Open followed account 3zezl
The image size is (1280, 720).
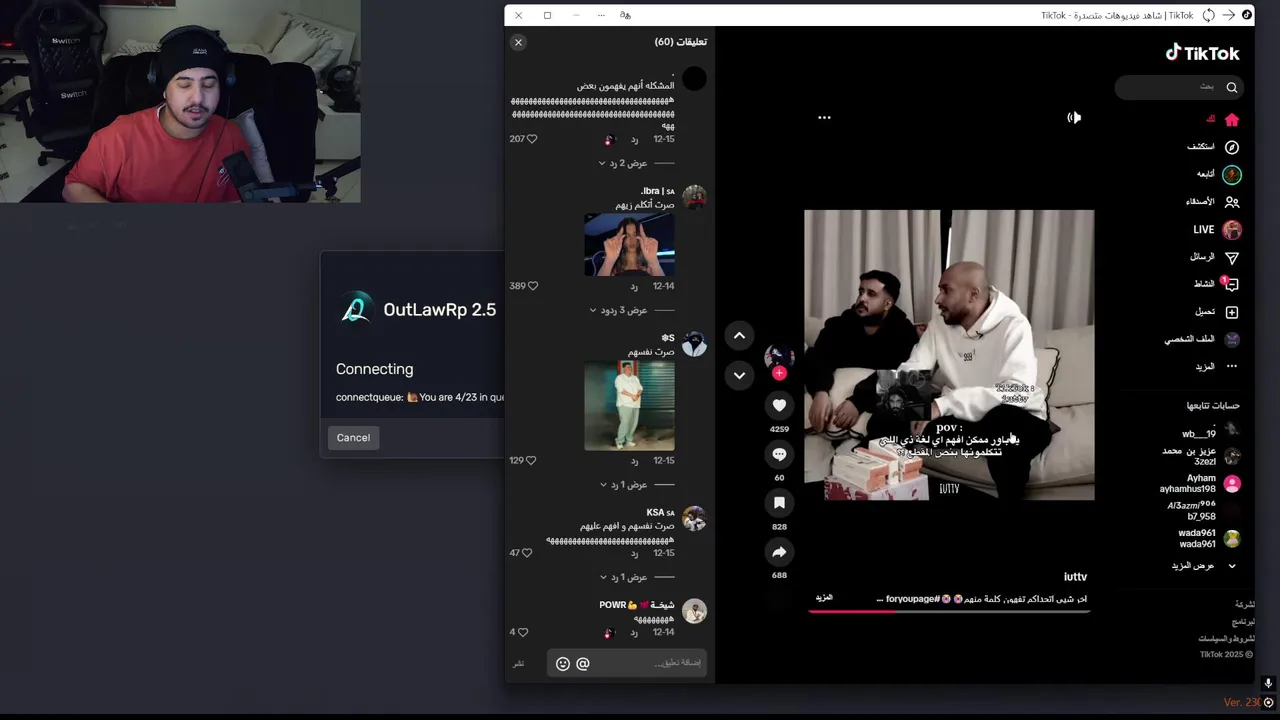pyautogui.click(x=1201, y=456)
